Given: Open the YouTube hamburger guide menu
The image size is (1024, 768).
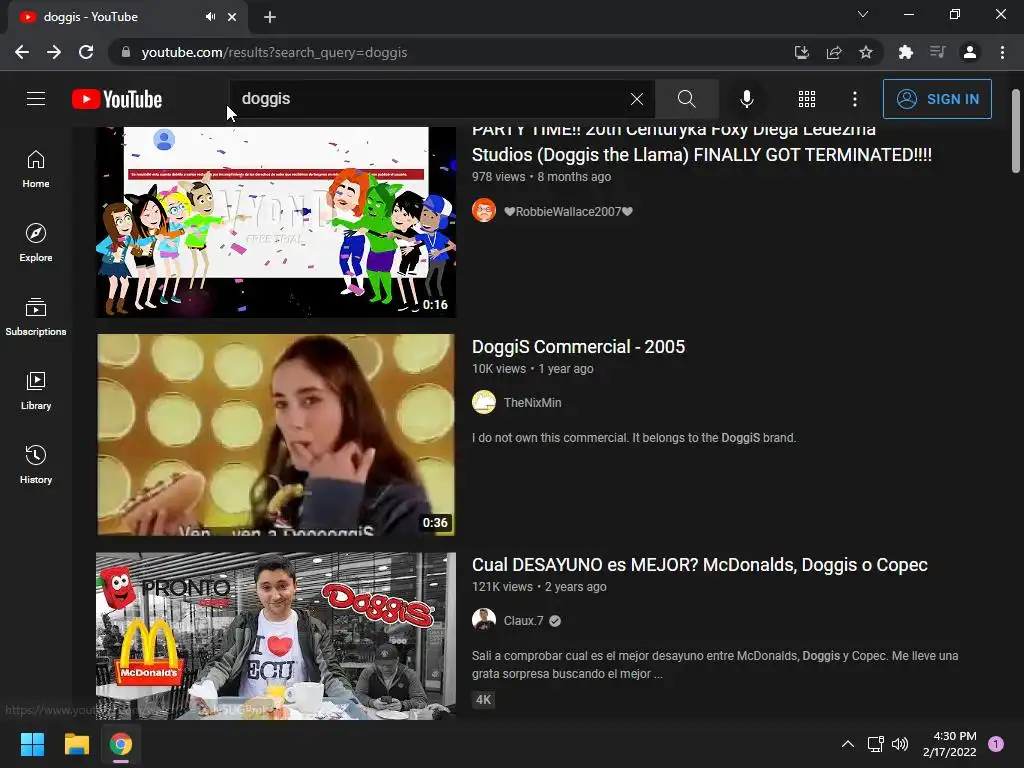Looking at the screenshot, I should pos(36,99).
